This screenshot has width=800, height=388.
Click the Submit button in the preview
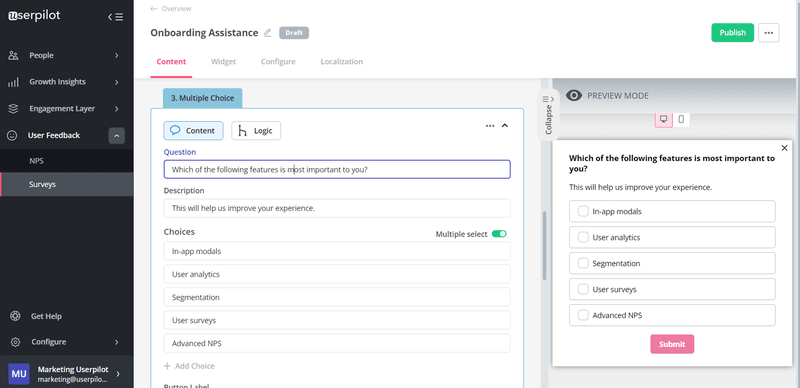(x=672, y=344)
